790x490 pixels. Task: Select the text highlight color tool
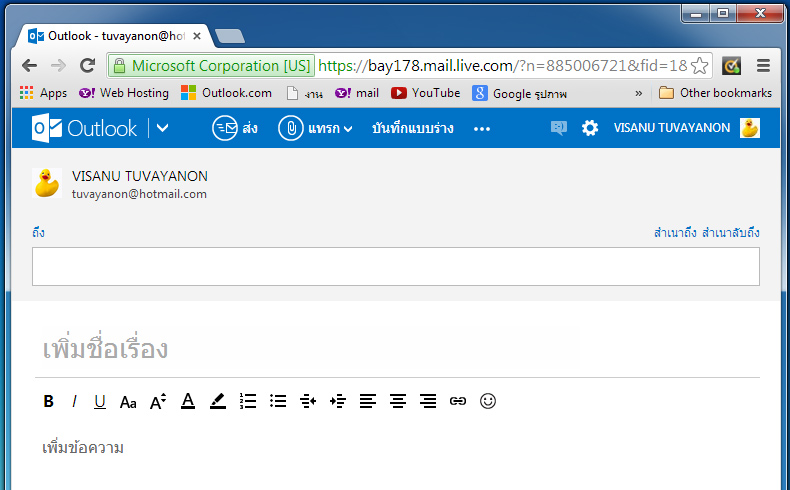click(x=218, y=401)
